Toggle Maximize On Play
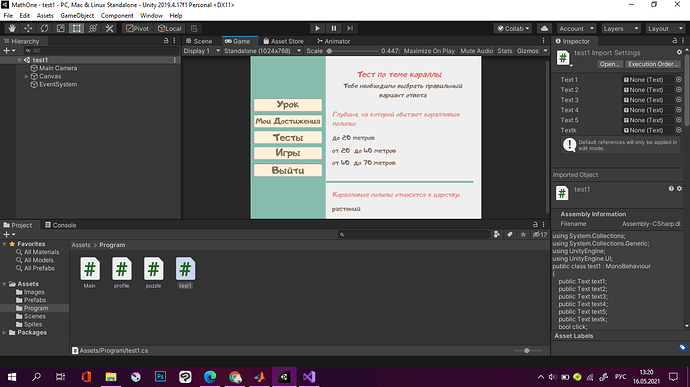The height and width of the screenshot is (387, 690). coord(429,51)
